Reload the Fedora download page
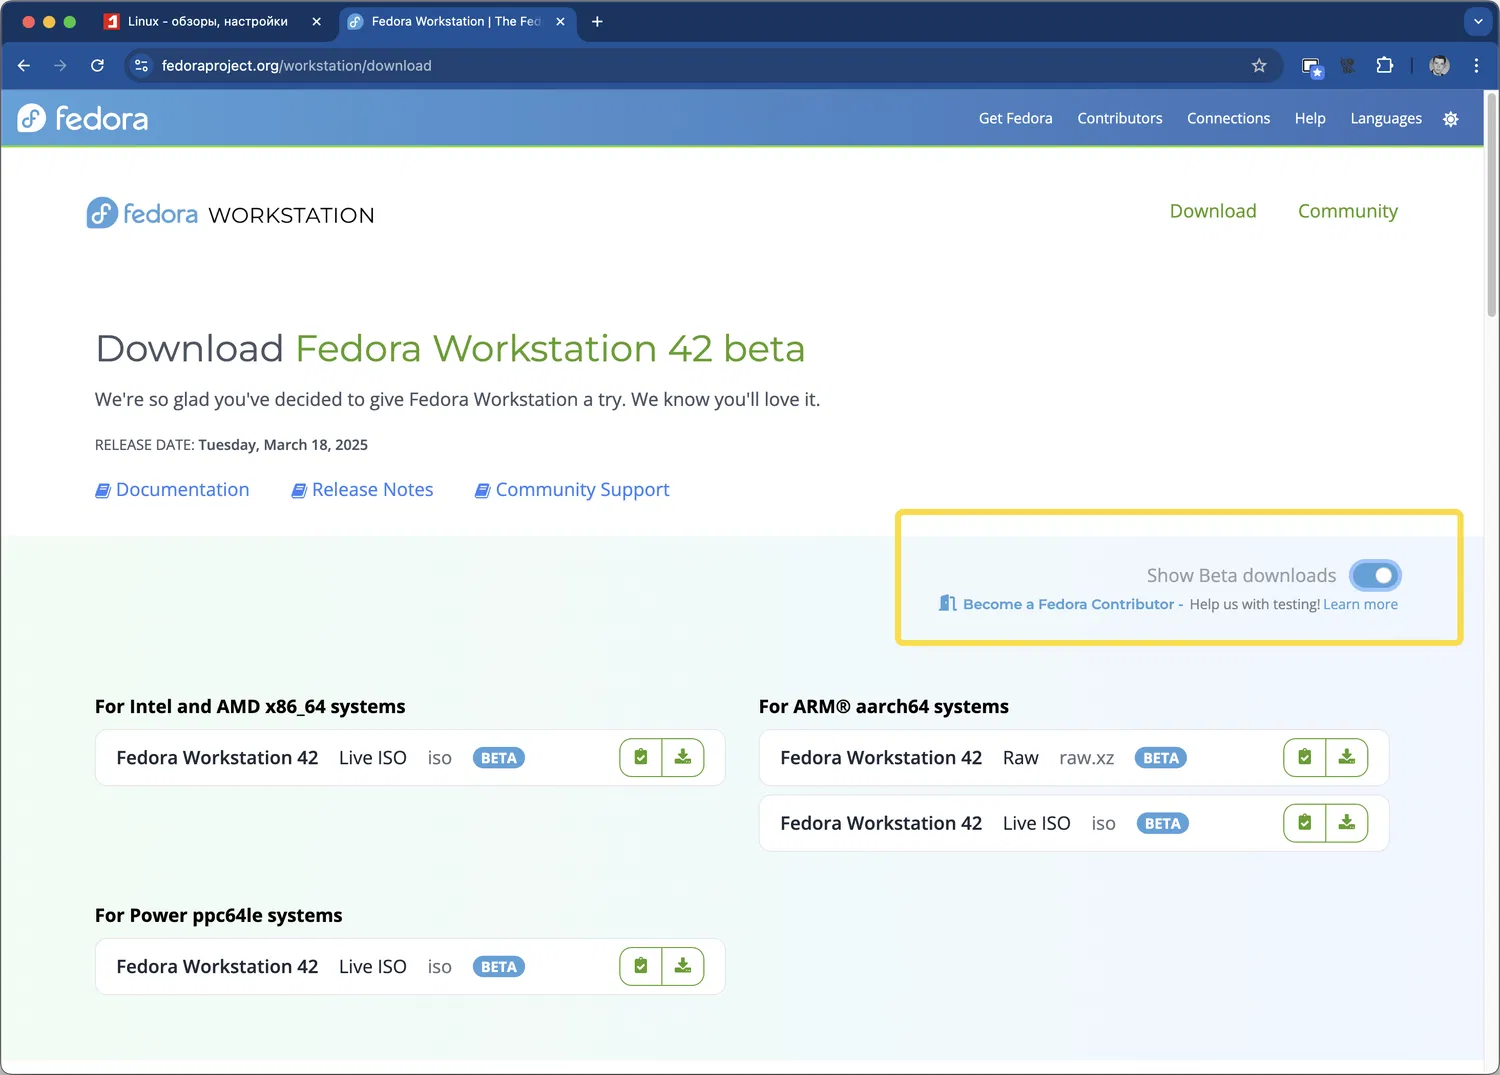The height and width of the screenshot is (1075, 1500). [97, 65]
